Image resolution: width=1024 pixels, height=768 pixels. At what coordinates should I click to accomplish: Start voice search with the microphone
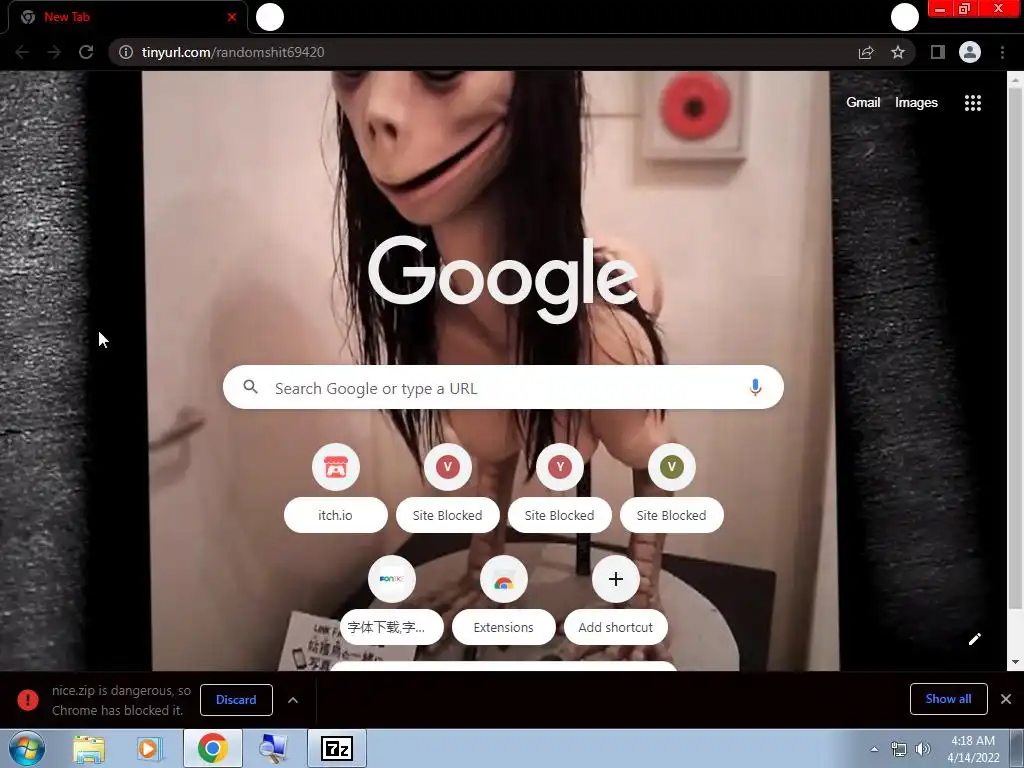point(755,387)
